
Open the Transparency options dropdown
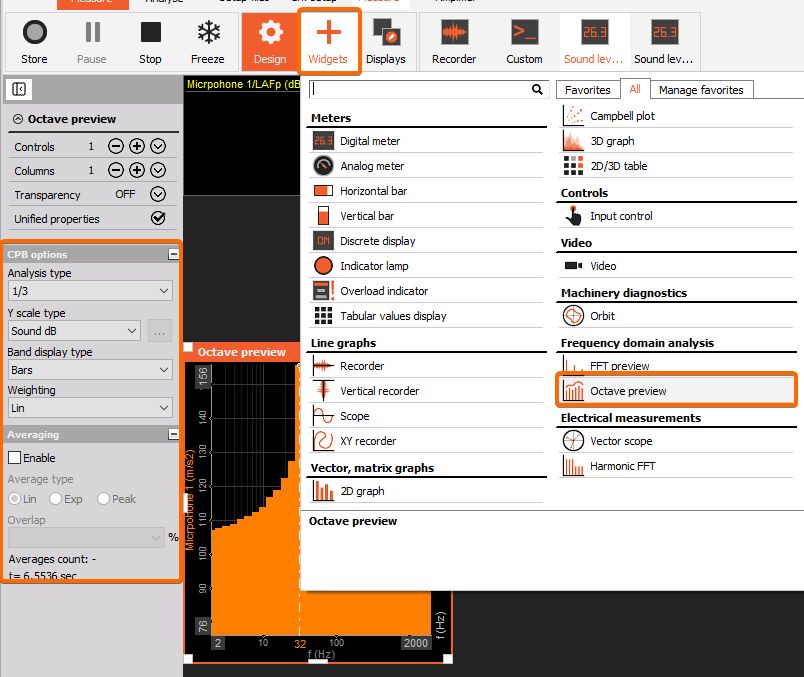click(x=158, y=194)
